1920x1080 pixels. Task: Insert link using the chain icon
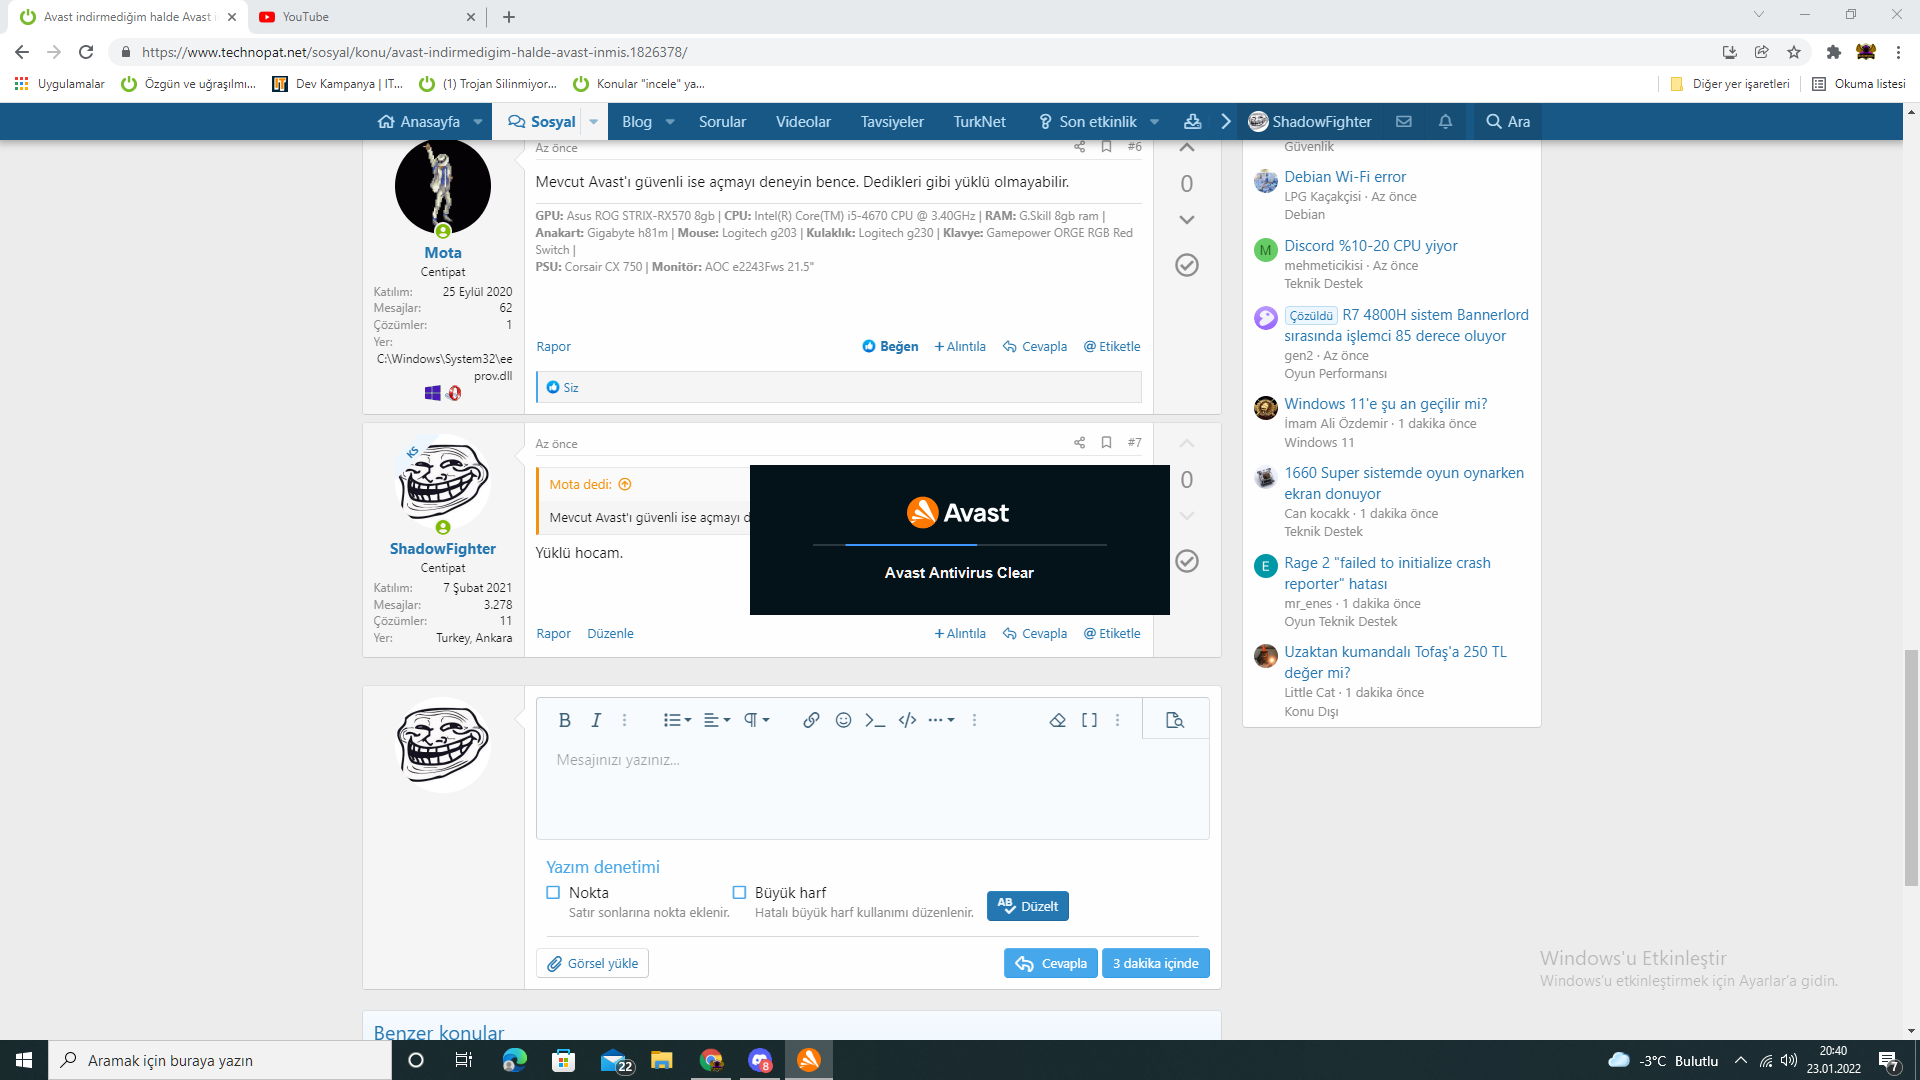click(x=811, y=720)
